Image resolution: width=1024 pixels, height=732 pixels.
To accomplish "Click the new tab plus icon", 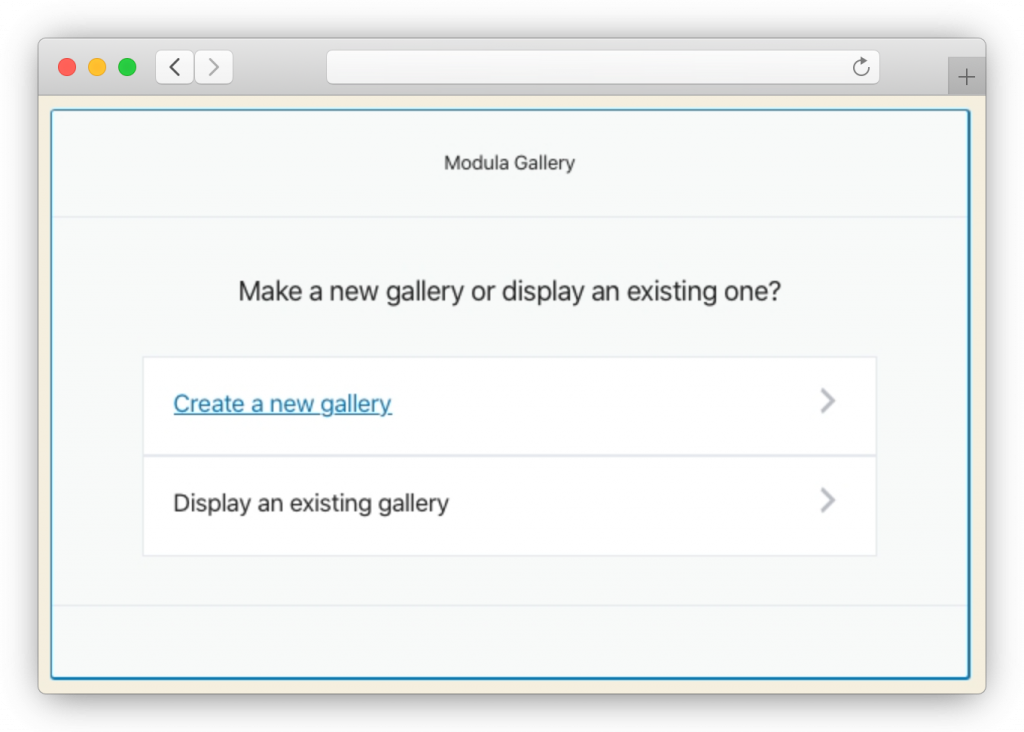I will point(966,74).
